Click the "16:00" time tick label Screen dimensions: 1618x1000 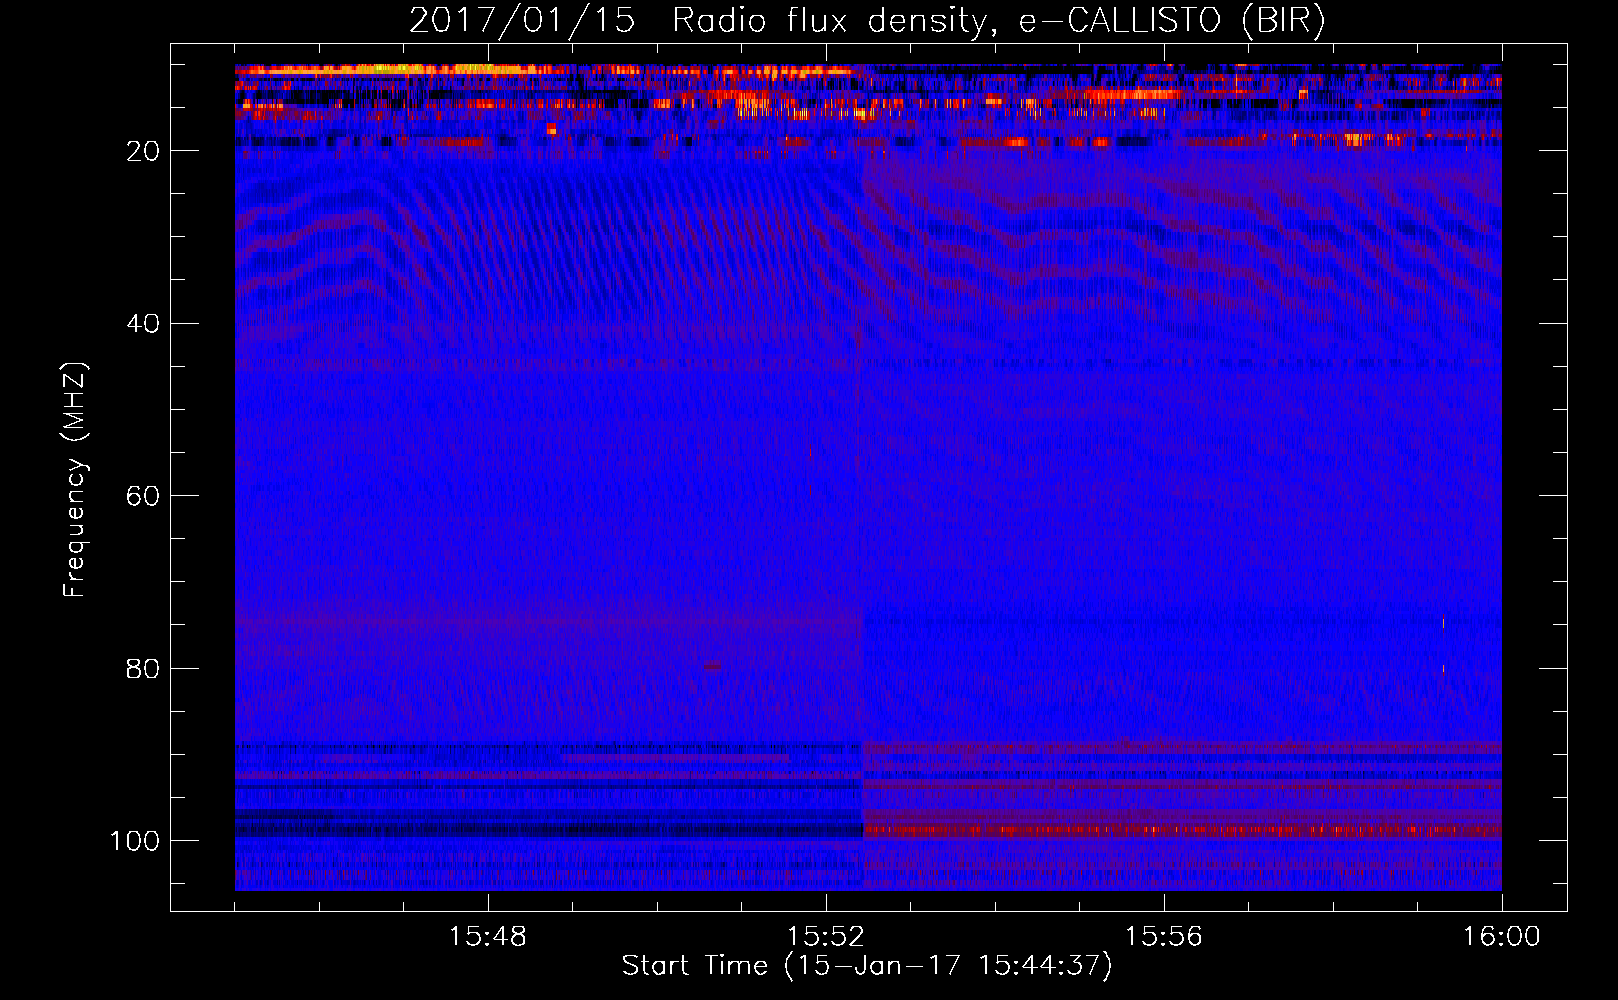[x=1502, y=937]
